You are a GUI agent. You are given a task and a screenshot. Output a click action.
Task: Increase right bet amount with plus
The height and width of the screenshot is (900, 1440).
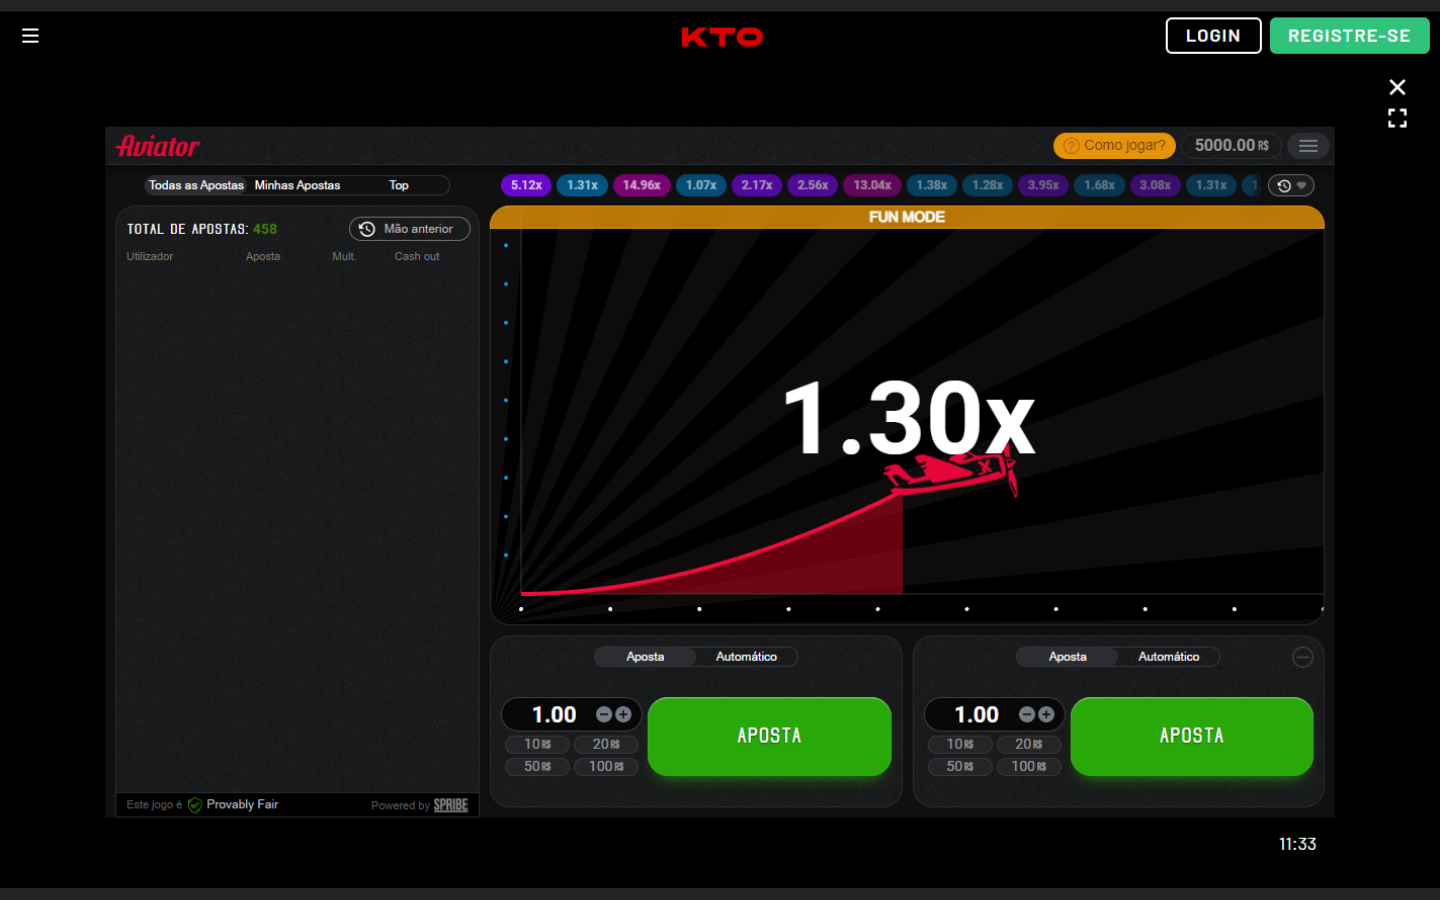(x=1046, y=714)
